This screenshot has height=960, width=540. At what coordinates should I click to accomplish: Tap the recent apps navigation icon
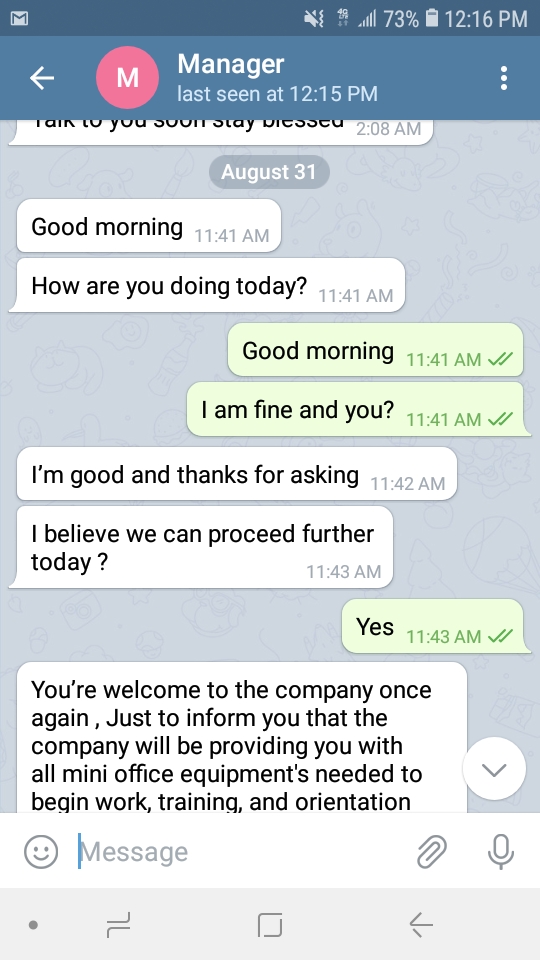[119, 924]
